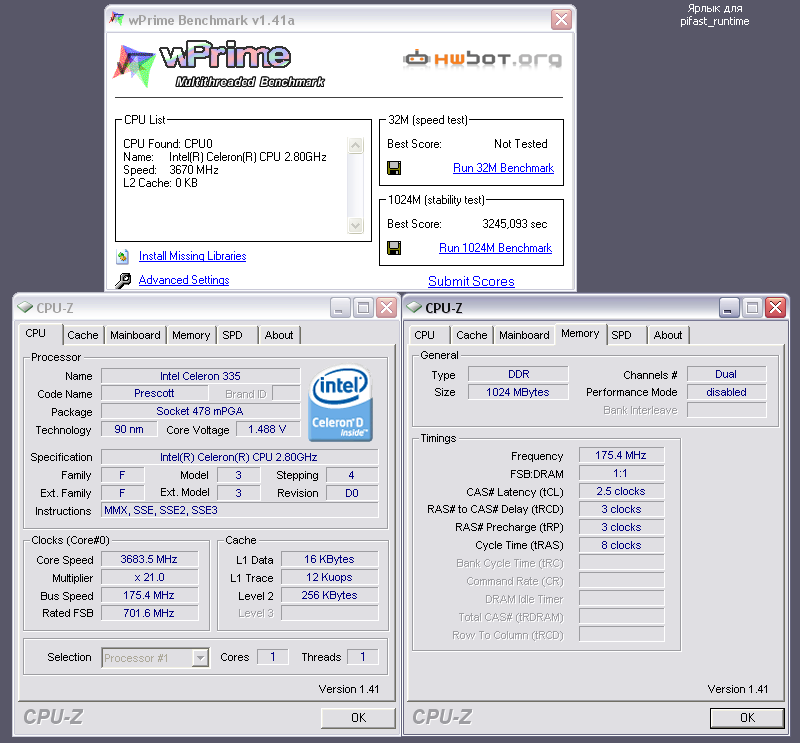Click the Intel Celeron D inside logo
Image resolution: width=800 pixels, height=743 pixels.
[x=340, y=403]
